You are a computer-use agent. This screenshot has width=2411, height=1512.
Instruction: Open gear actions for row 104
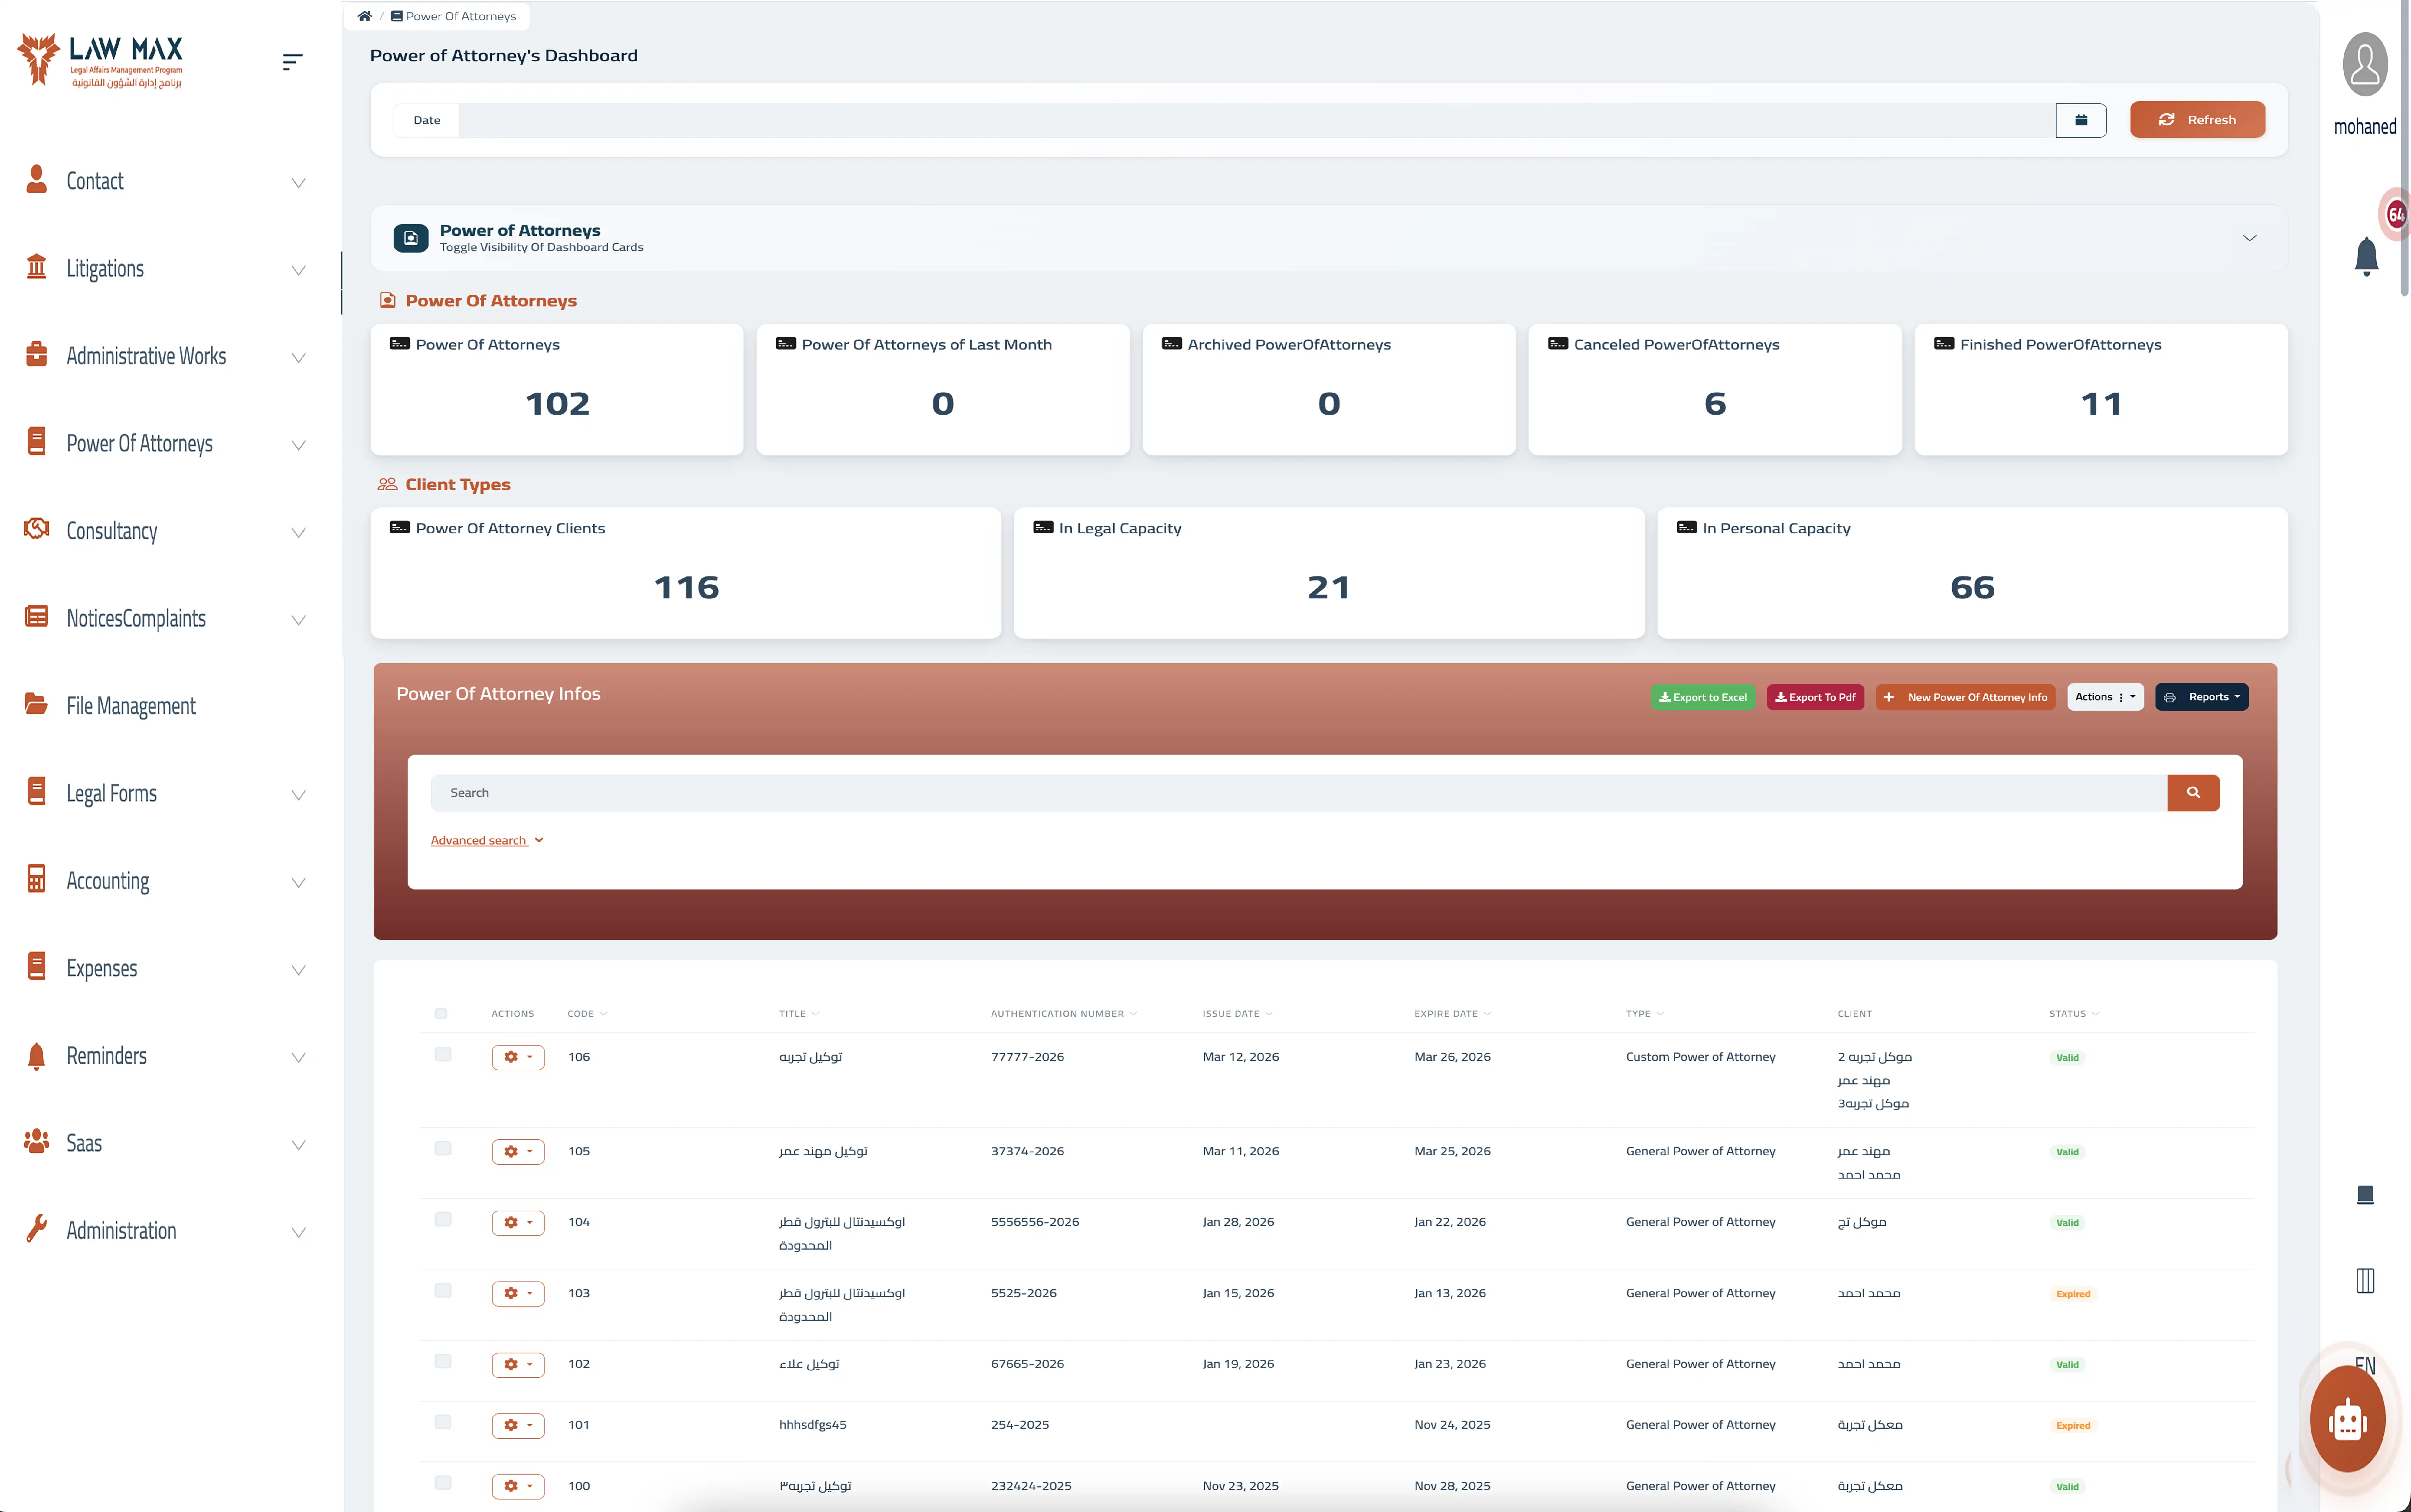pos(518,1223)
